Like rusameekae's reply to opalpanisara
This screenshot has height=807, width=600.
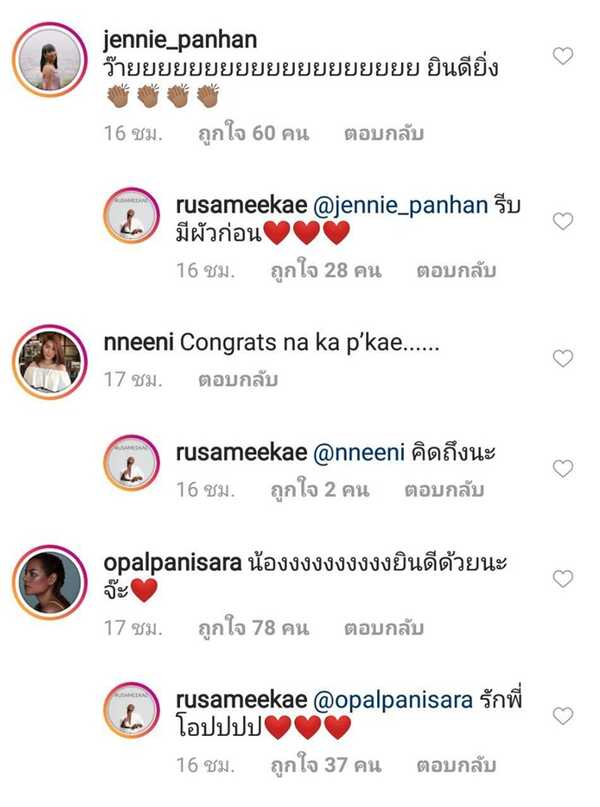click(x=563, y=715)
